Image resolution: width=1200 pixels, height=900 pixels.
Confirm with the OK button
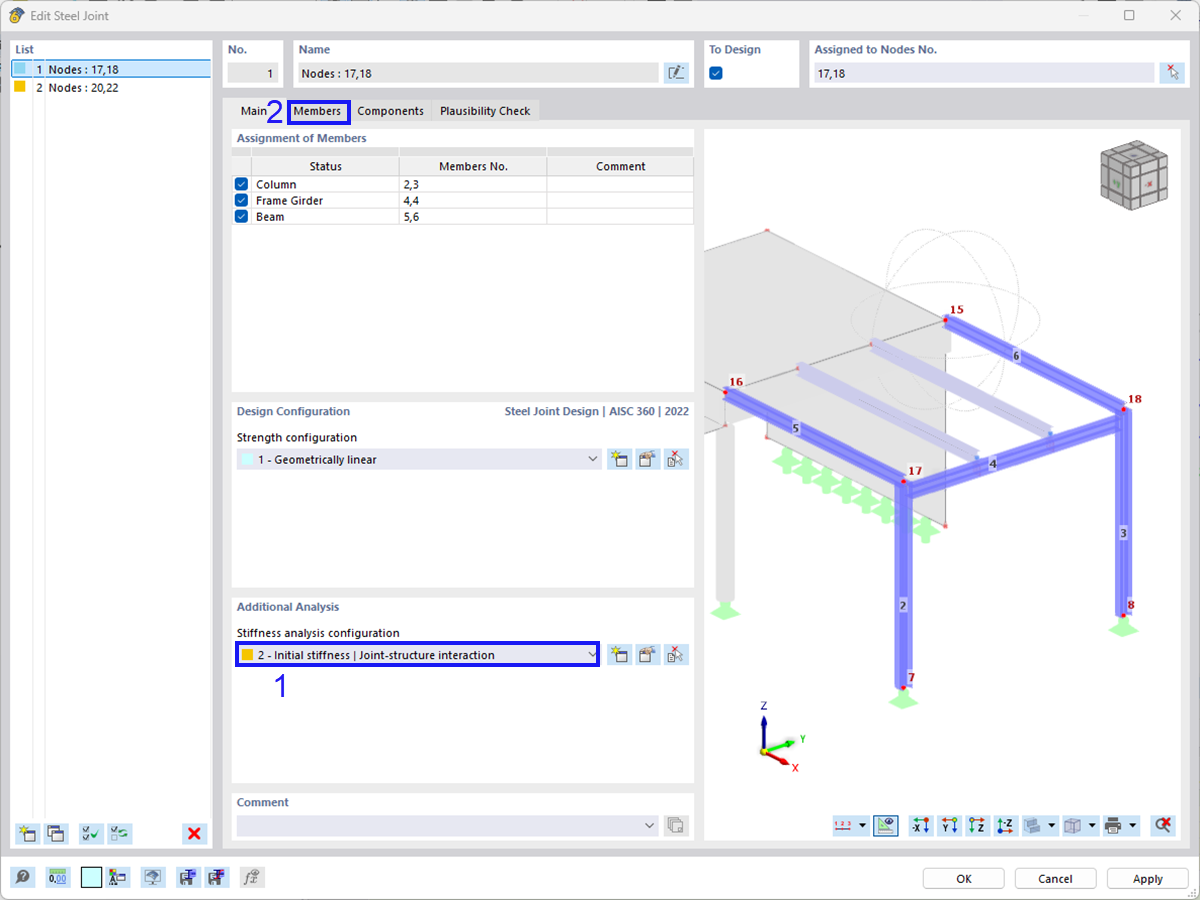point(963,878)
